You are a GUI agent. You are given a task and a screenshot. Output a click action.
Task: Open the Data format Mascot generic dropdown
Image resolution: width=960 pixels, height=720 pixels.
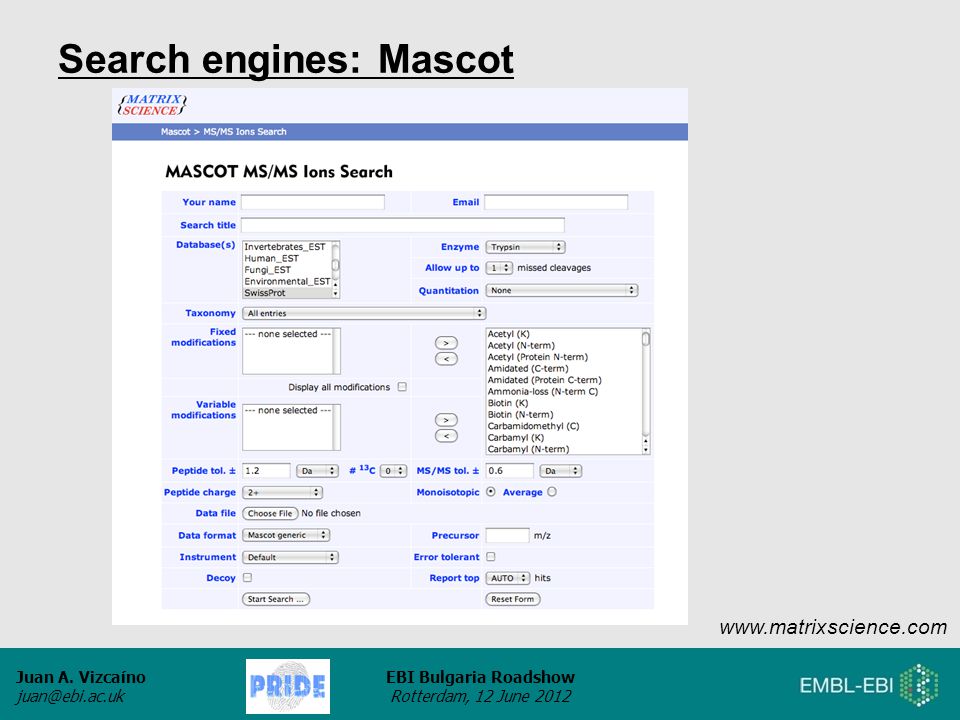pyautogui.click(x=286, y=535)
